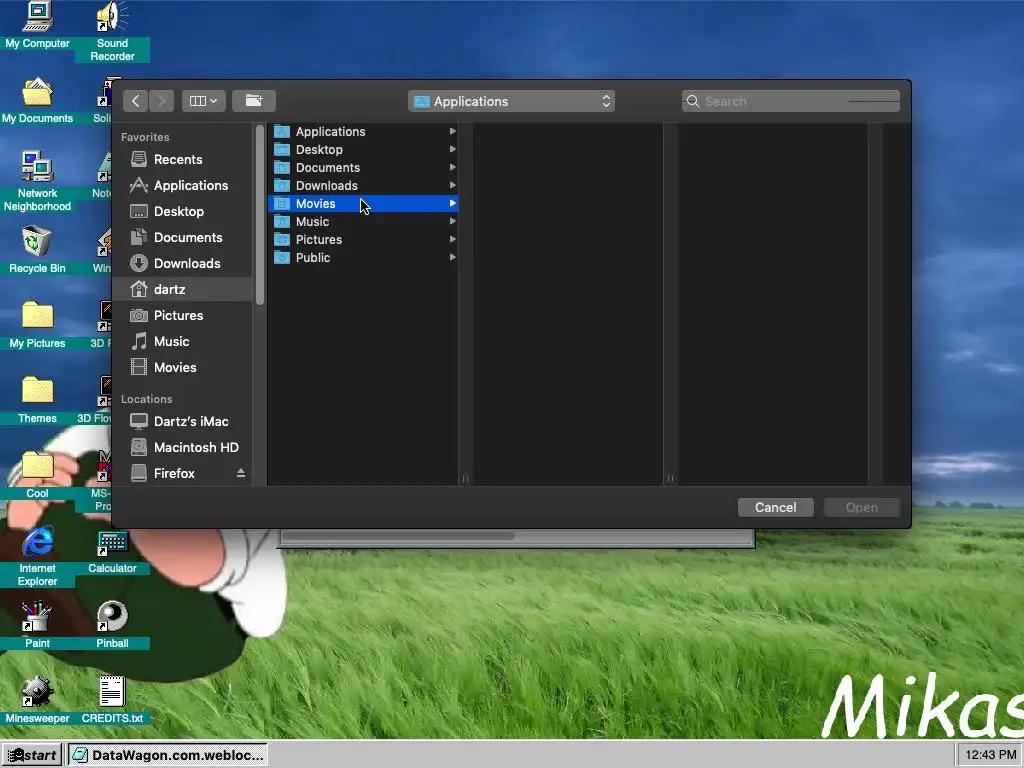Click the Search field in the dialog
1024x768 pixels.
[x=791, y=101]
